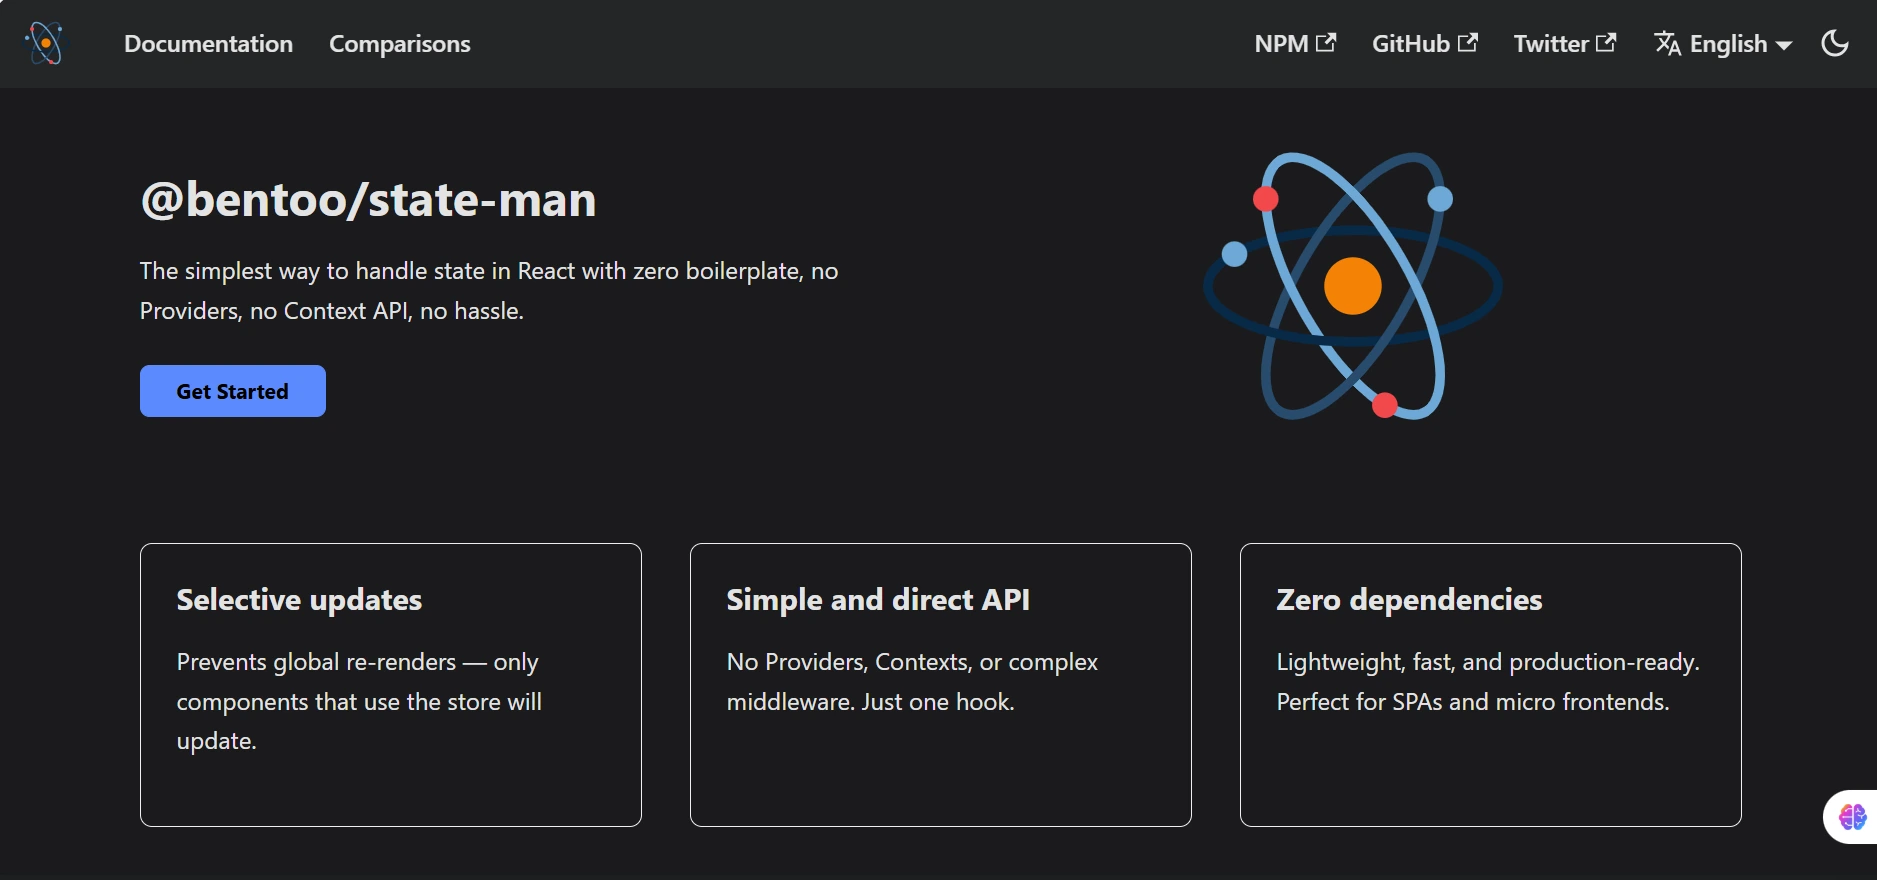
Task: Open the Twitter link
Action: click(1551, 44)
